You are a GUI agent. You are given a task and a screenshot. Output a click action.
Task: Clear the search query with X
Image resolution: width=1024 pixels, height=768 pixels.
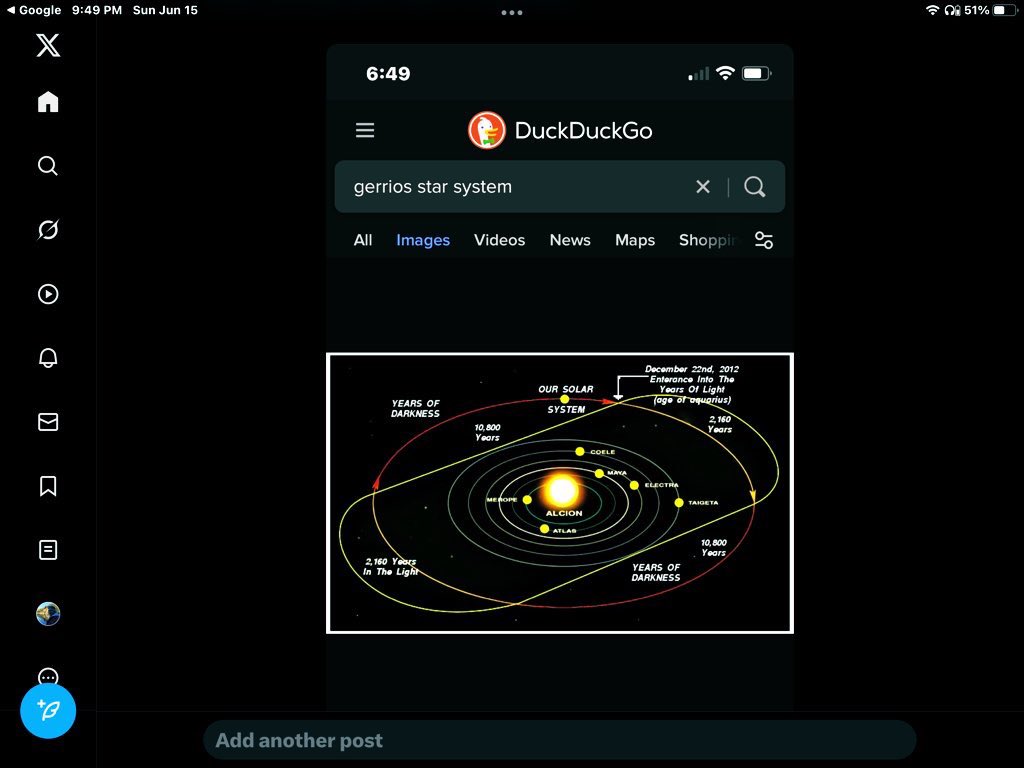click(703, 187)
